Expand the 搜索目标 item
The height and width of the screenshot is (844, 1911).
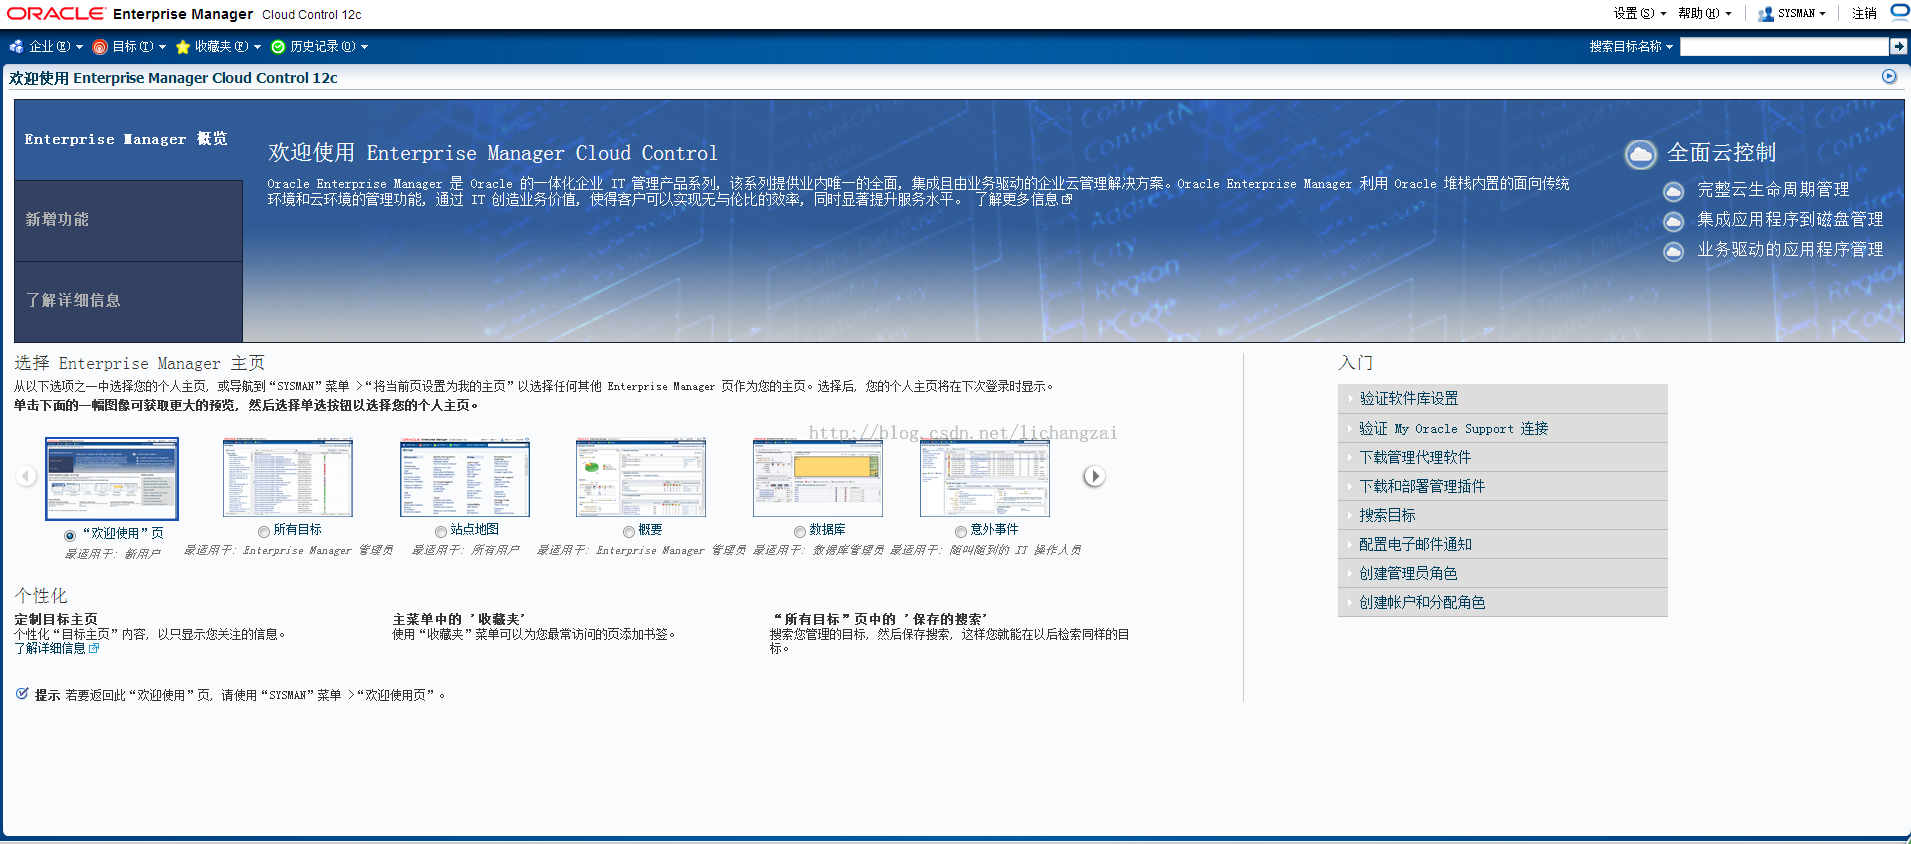tap(1503, 515)
